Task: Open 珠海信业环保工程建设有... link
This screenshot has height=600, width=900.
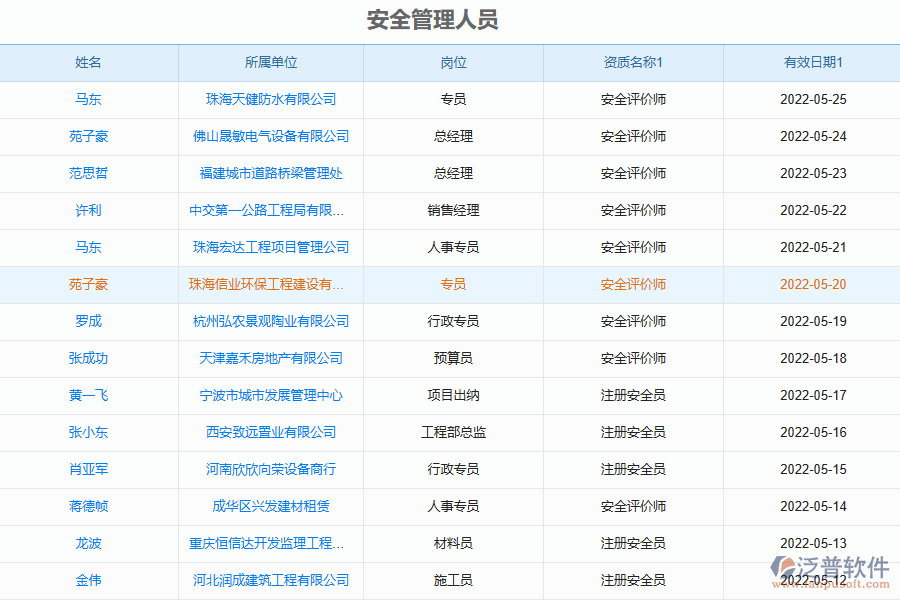Action: coord(267,284)
